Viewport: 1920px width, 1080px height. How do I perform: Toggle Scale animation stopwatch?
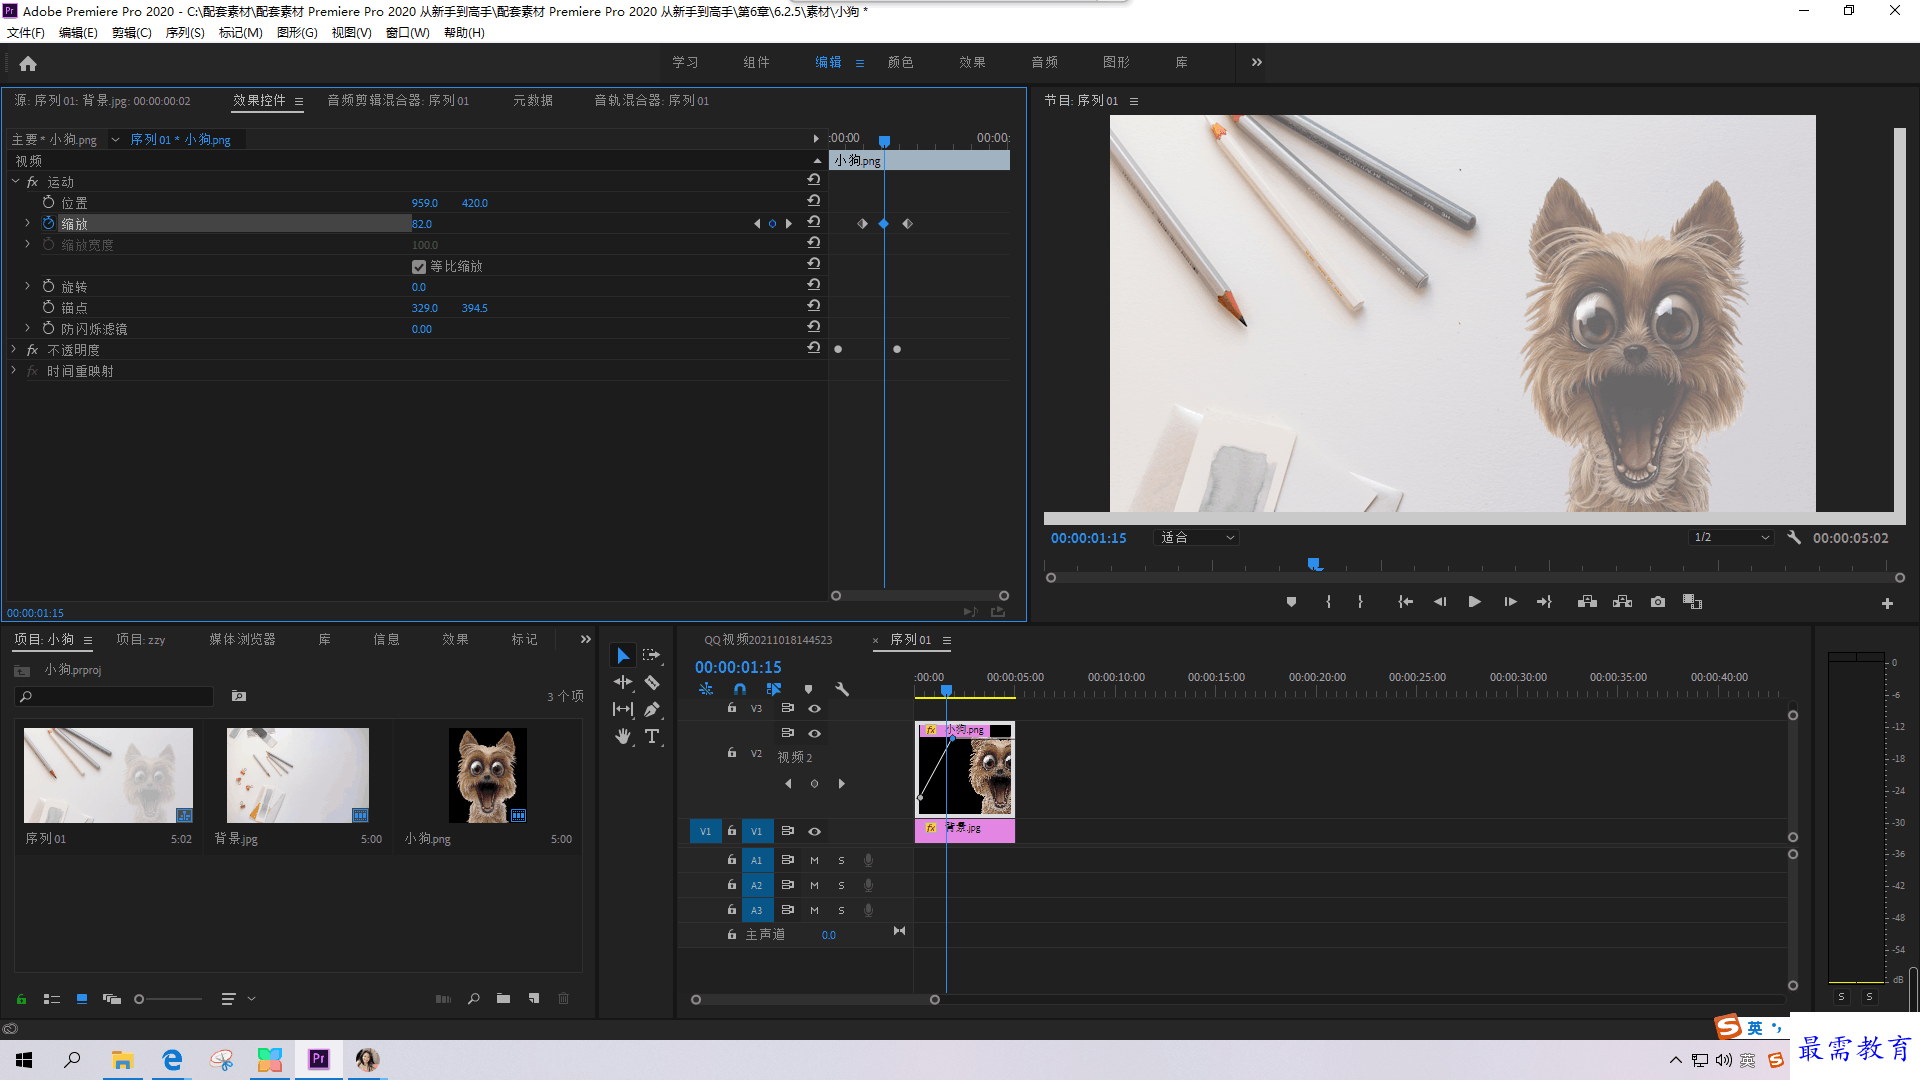pyautogui.click(x=48, y=223)
